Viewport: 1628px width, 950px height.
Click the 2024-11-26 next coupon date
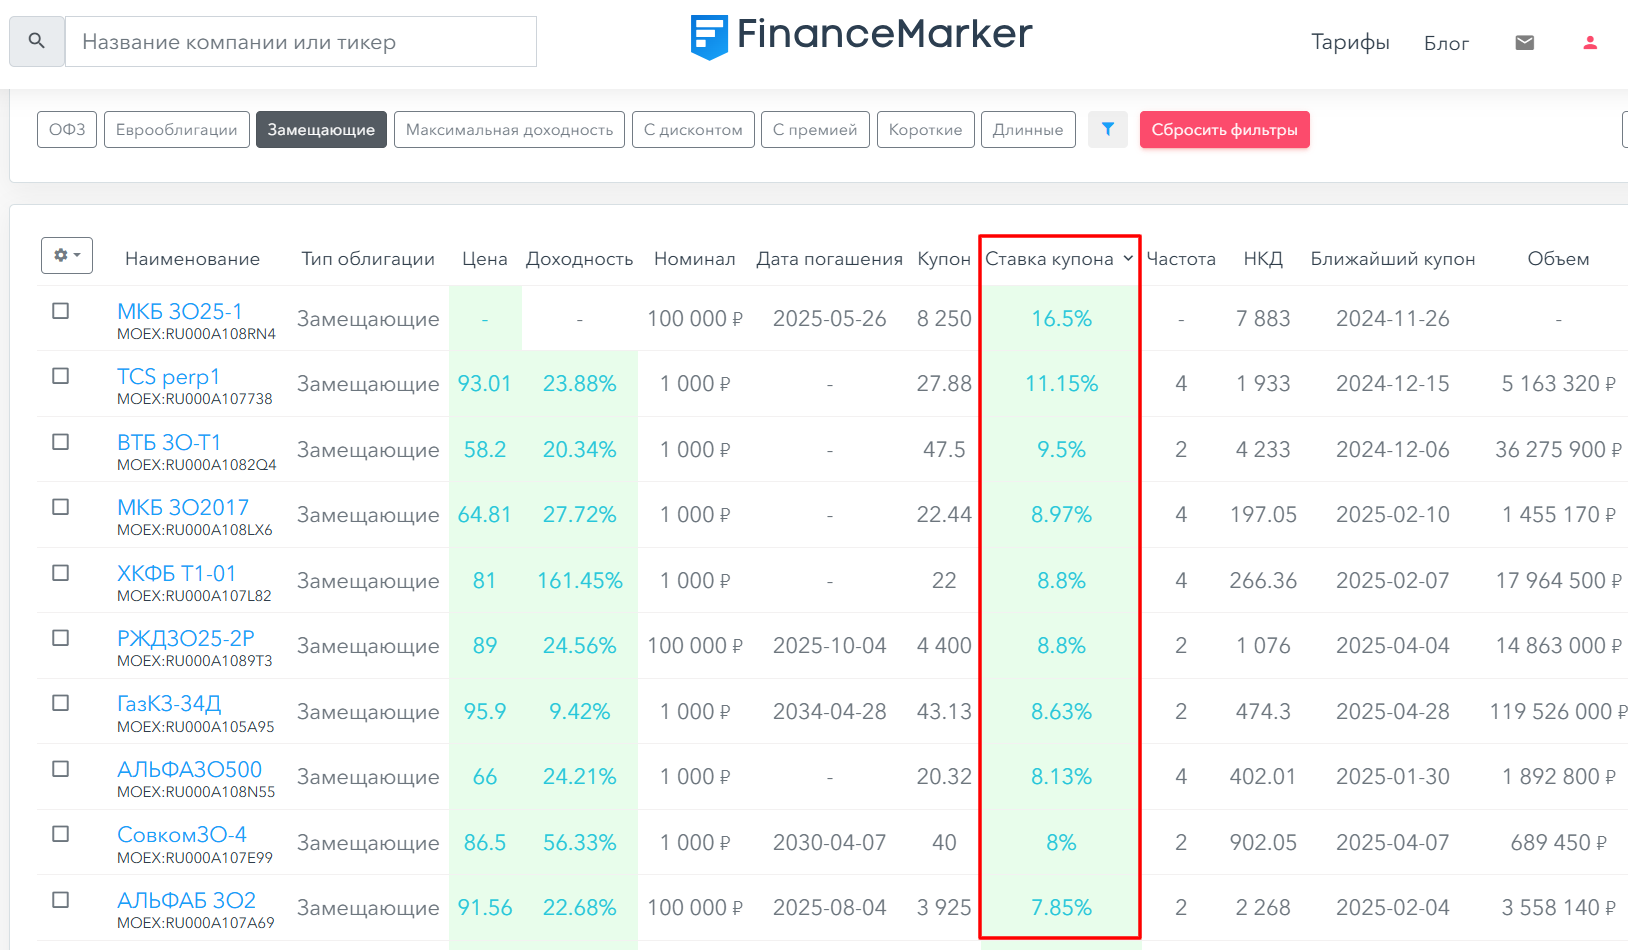click(x=1393, y=318)
